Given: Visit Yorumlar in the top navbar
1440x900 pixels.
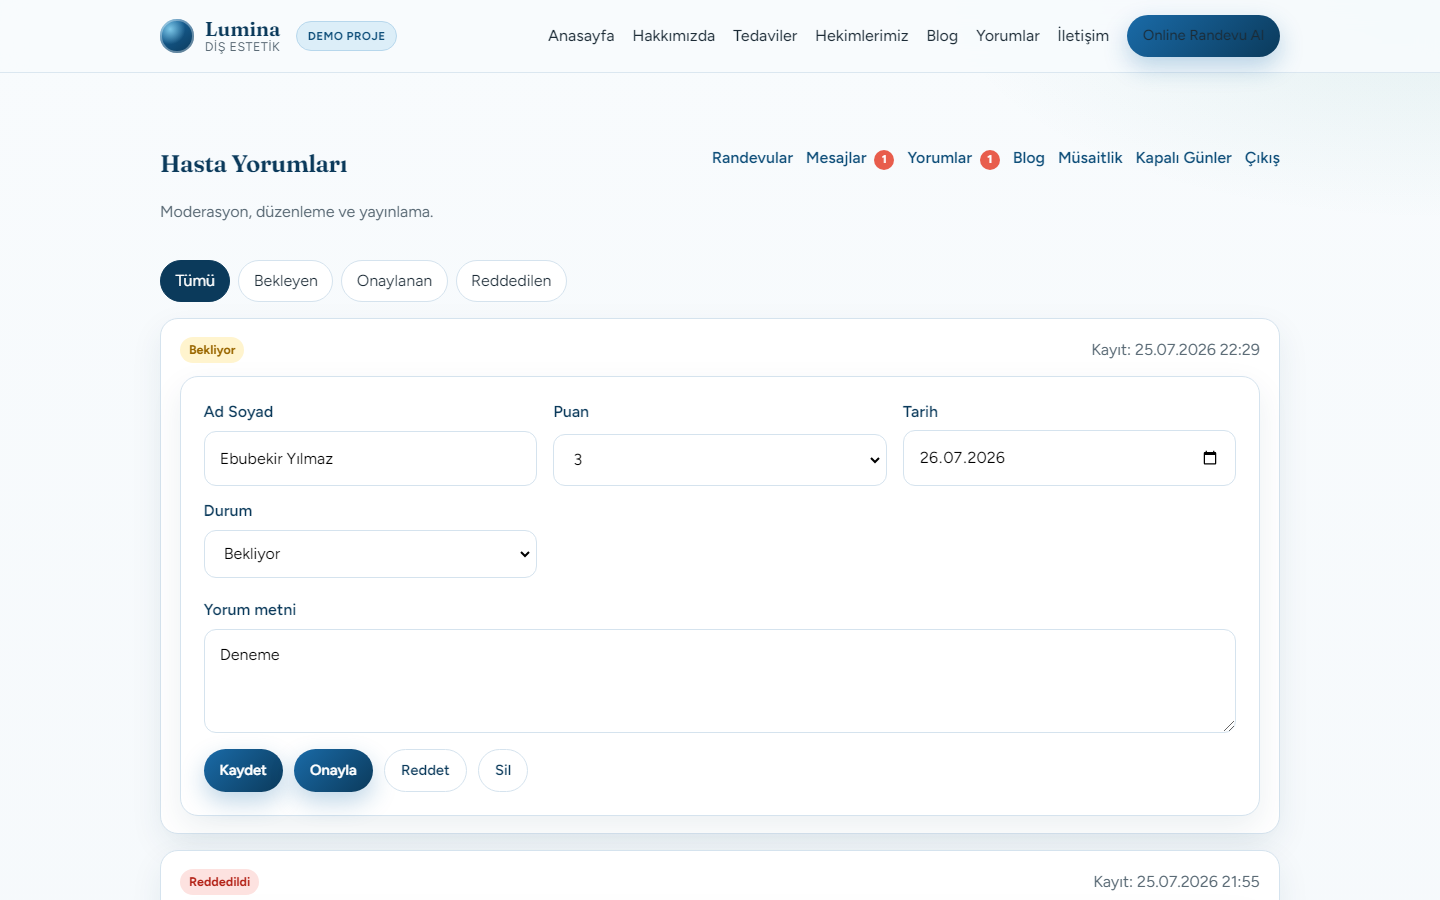Looking at the screenshot, I should point(1008,36).
